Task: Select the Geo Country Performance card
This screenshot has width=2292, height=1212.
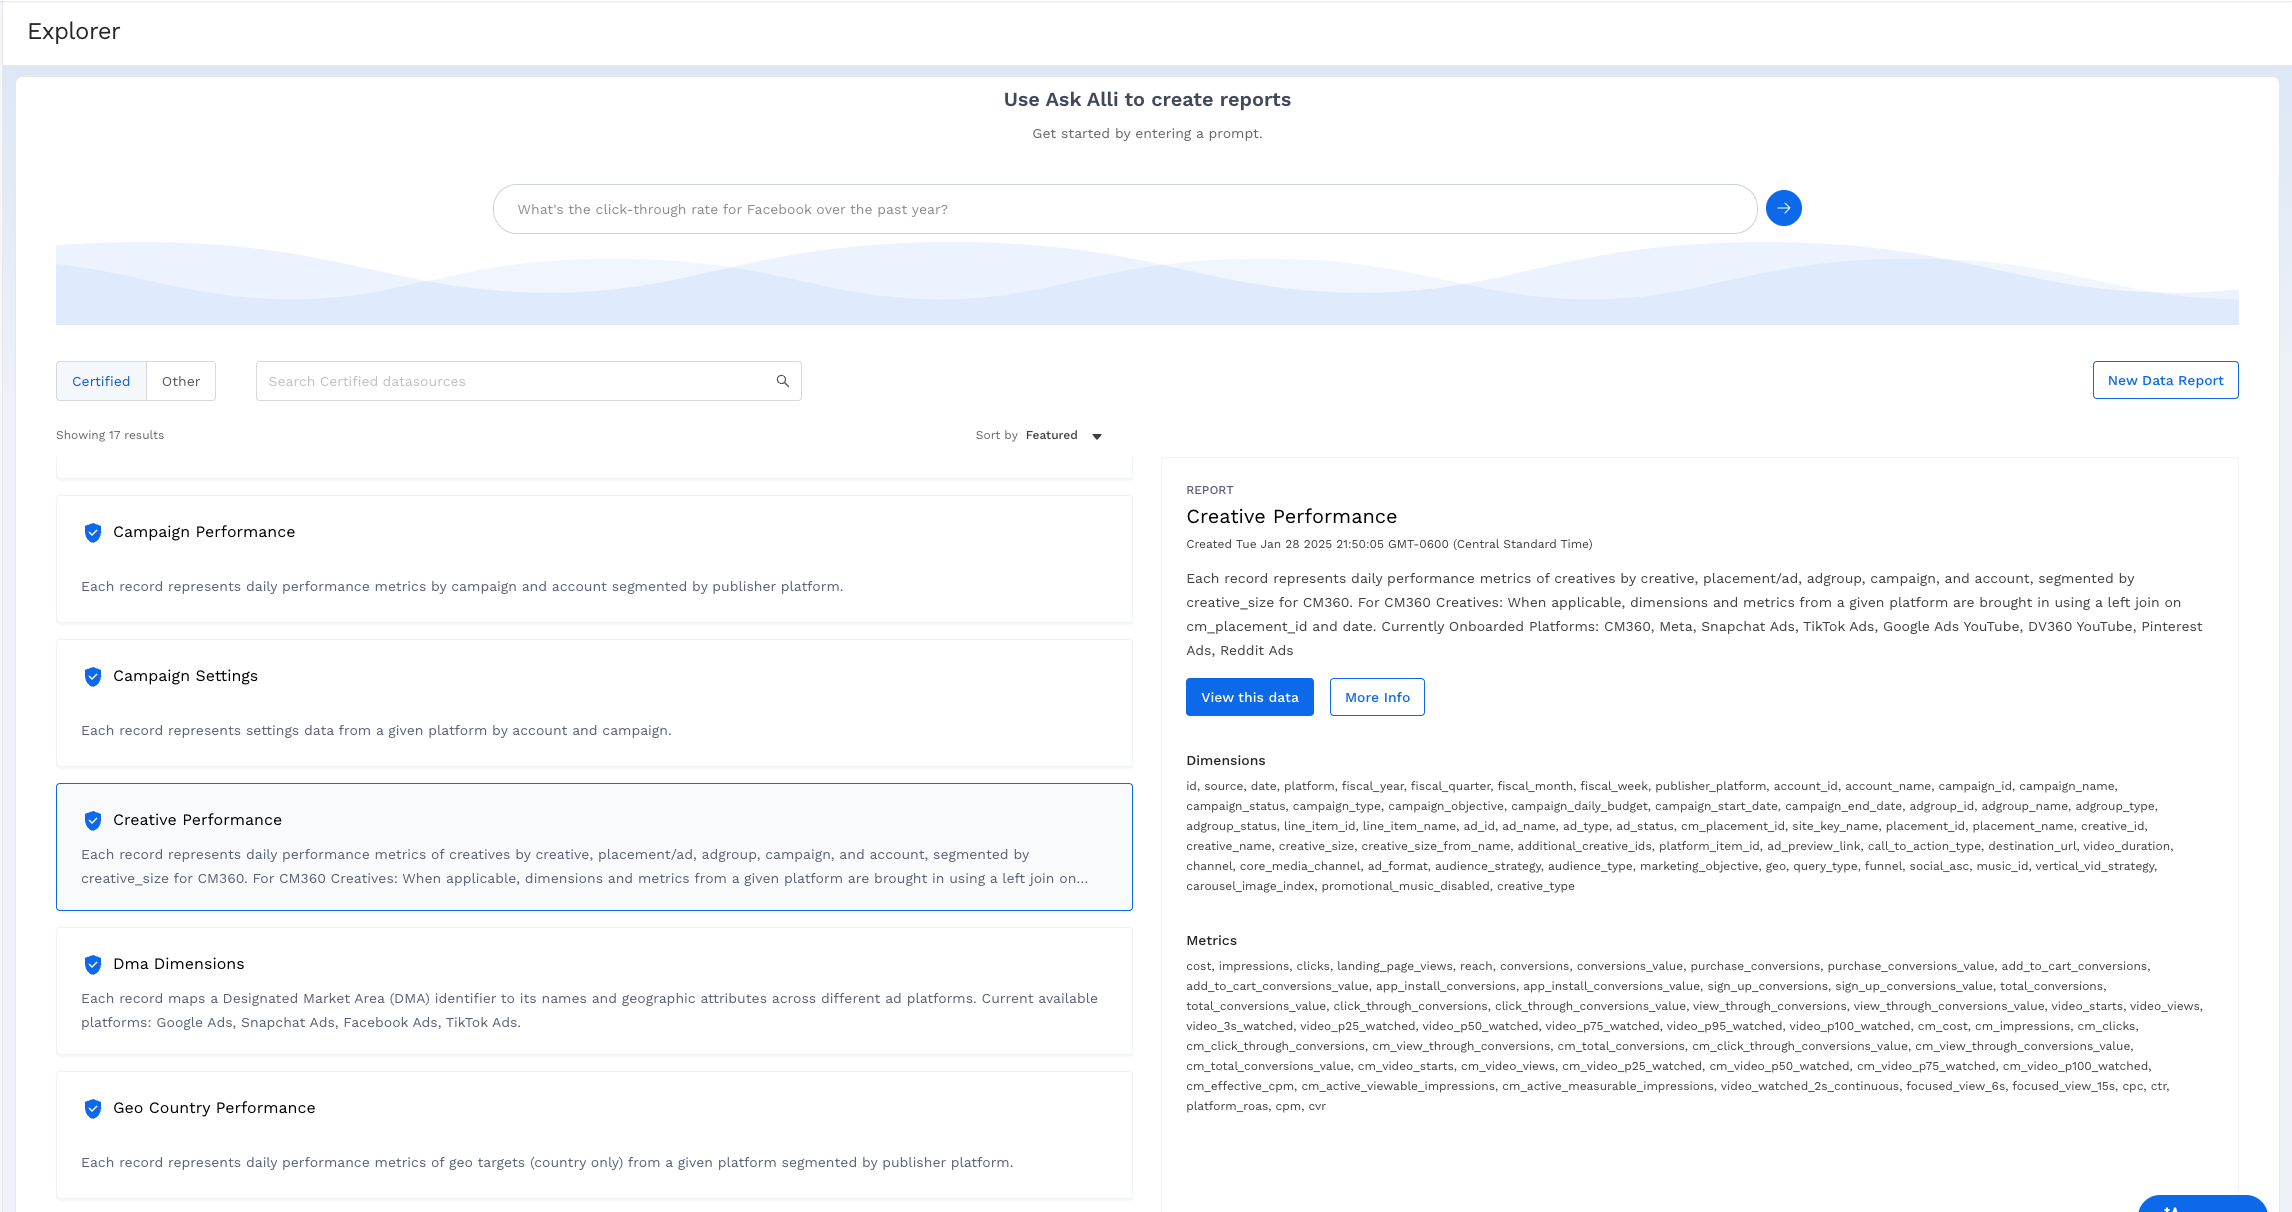Action: click(x=594, y=1135)
